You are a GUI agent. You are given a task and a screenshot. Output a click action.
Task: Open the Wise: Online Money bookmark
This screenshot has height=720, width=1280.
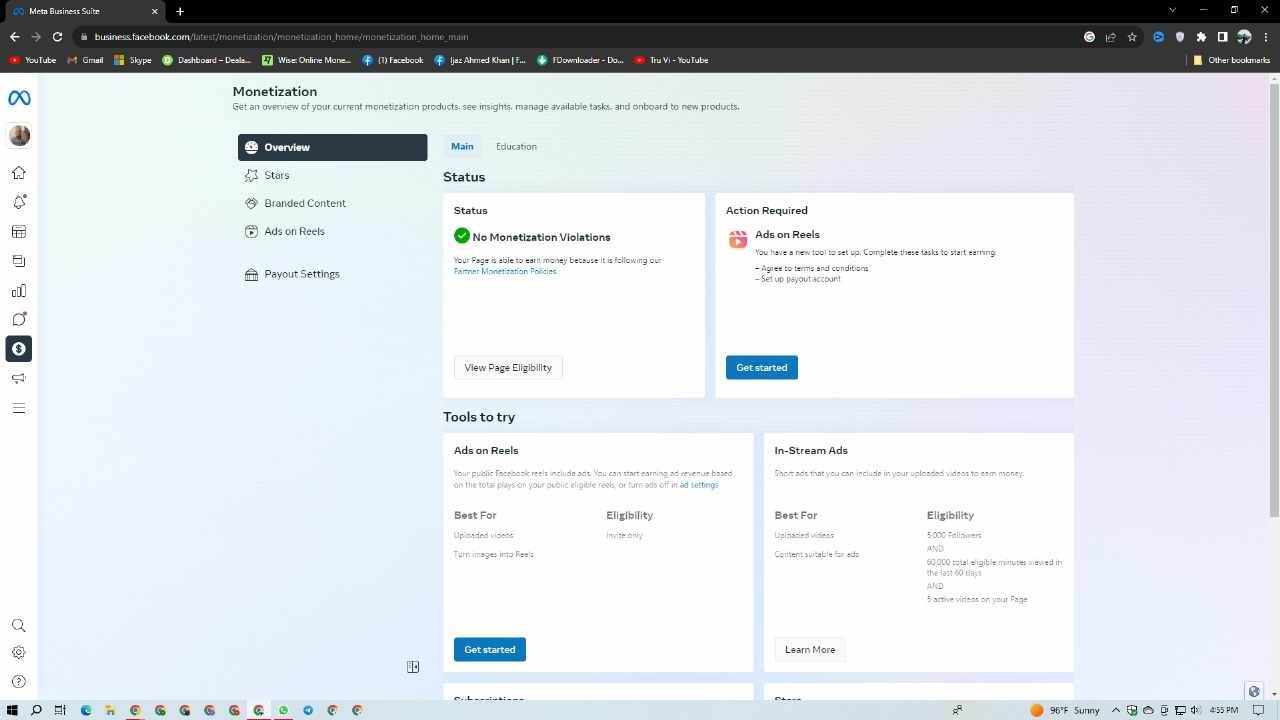(306, 60)
